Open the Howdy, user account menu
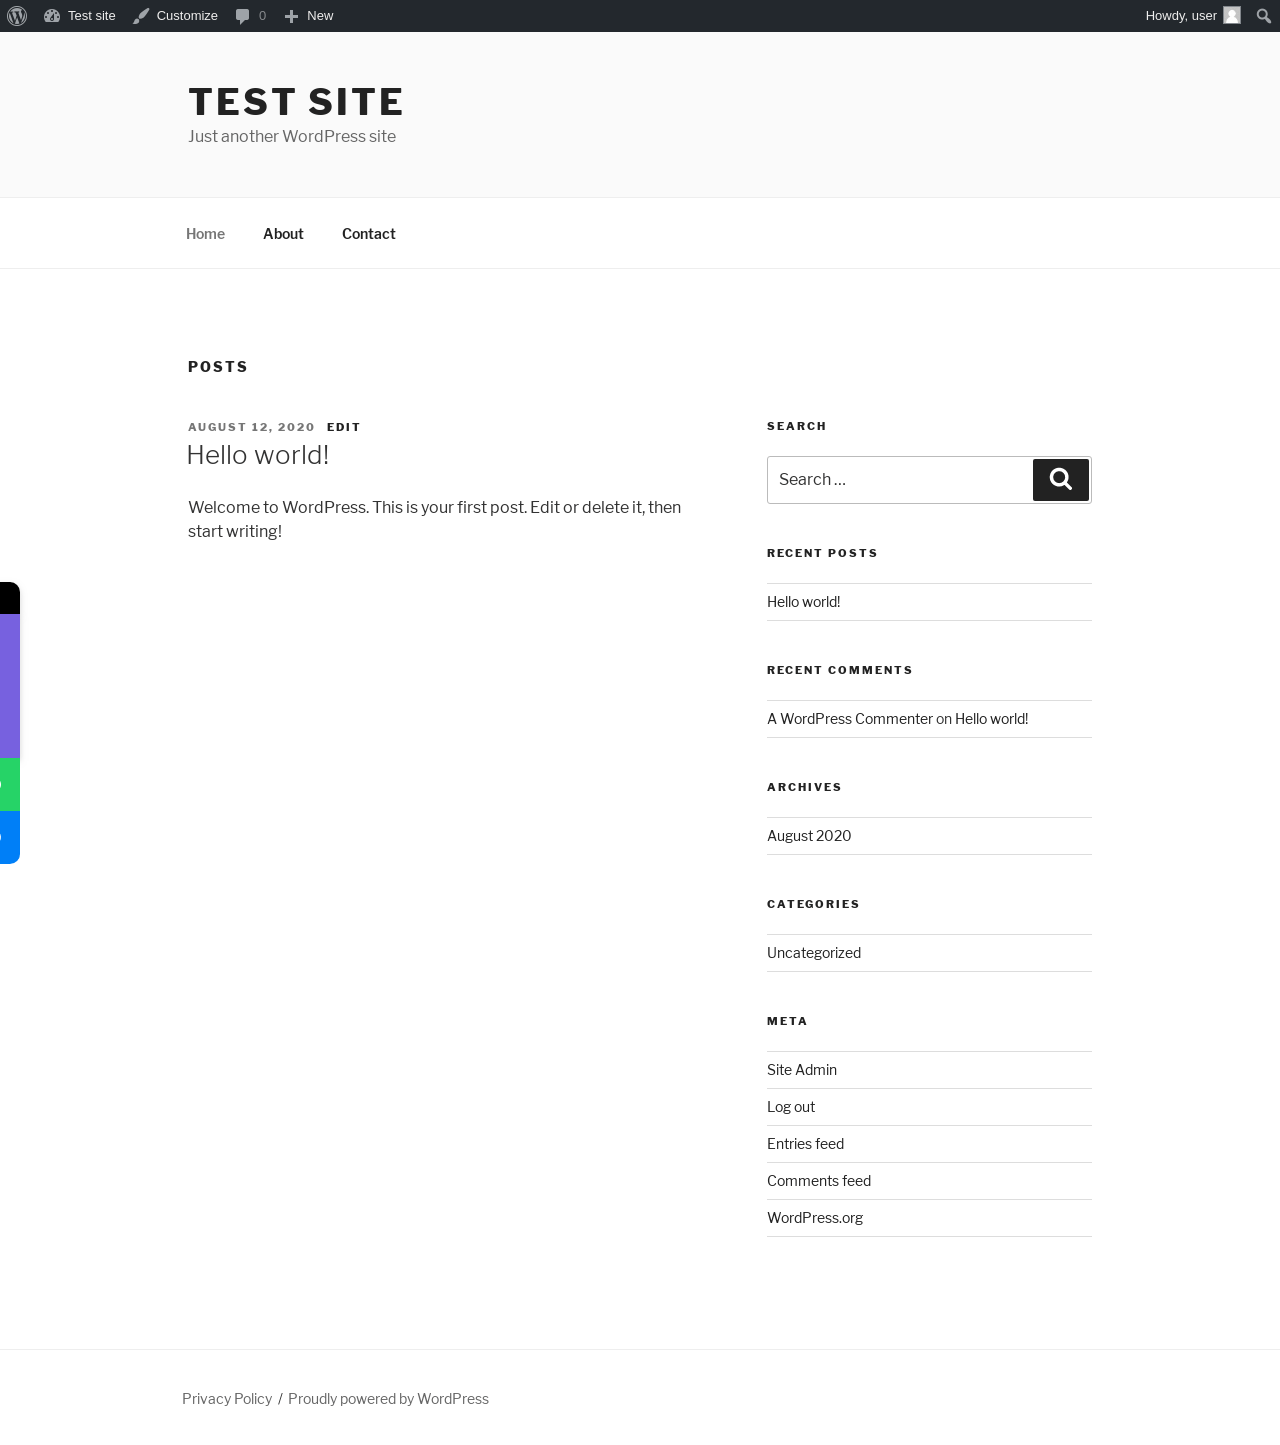Viewport: 1280px width, 1445px height. (1181, 16)
